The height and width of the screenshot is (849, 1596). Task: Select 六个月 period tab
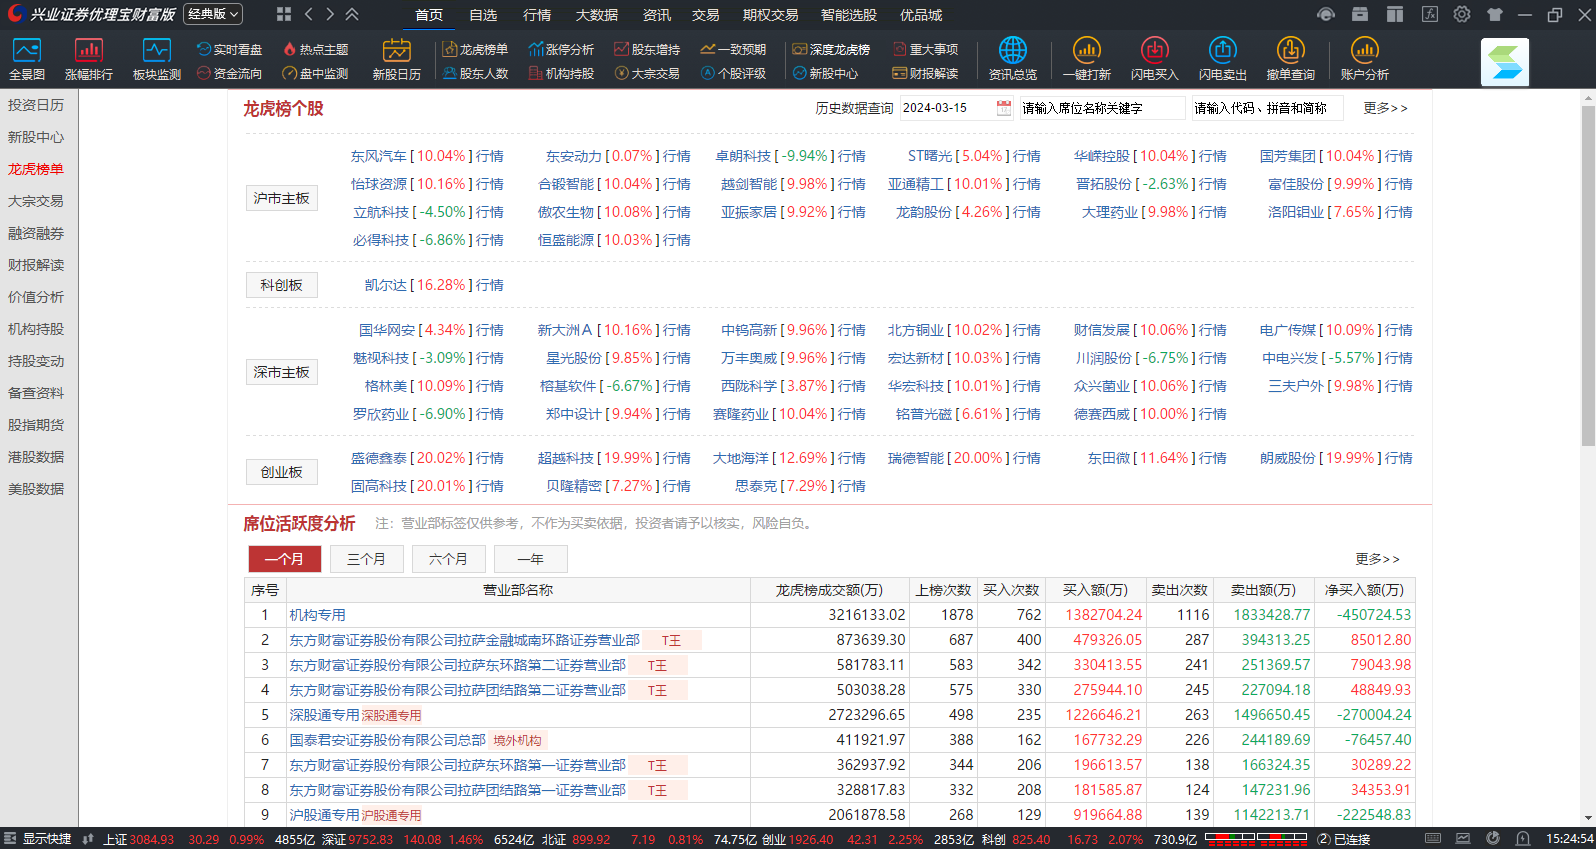(448, 559)
